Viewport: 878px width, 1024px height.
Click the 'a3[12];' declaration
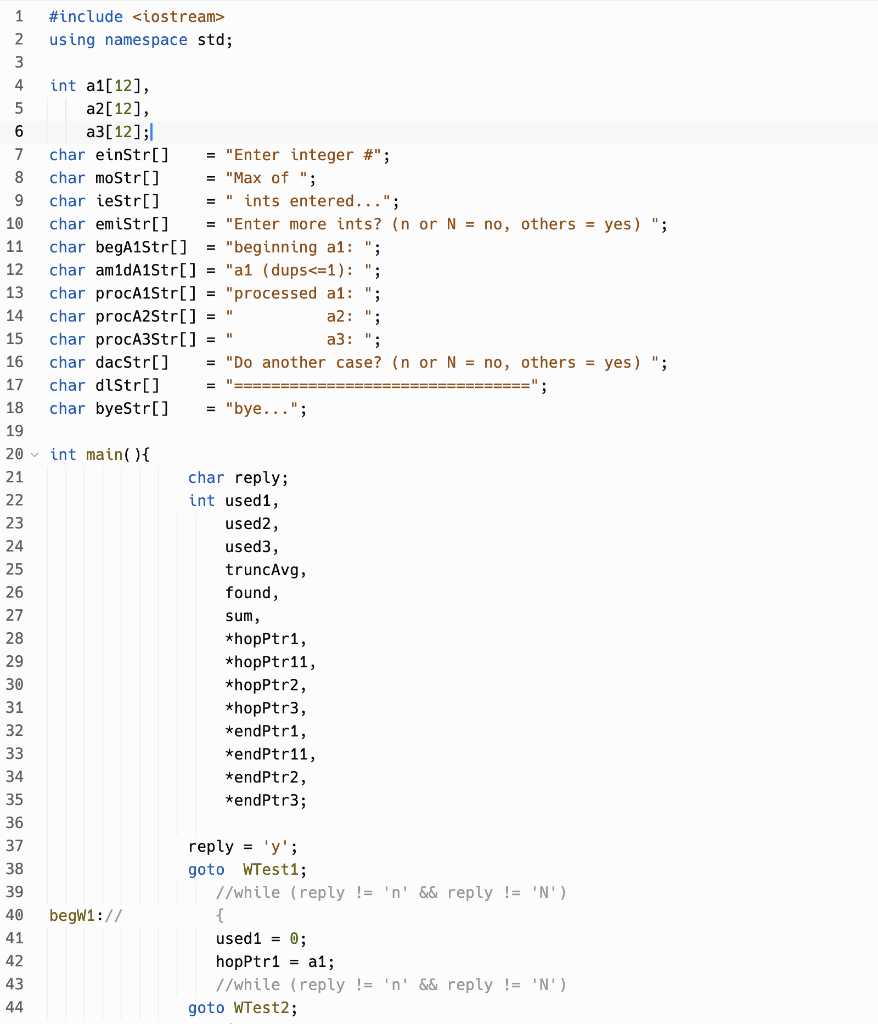[118, 132]
